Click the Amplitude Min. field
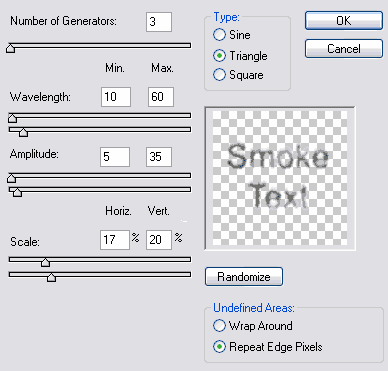The width and height of the screenshot is (388, 371). pyautogui.click(x=115, y=157)
